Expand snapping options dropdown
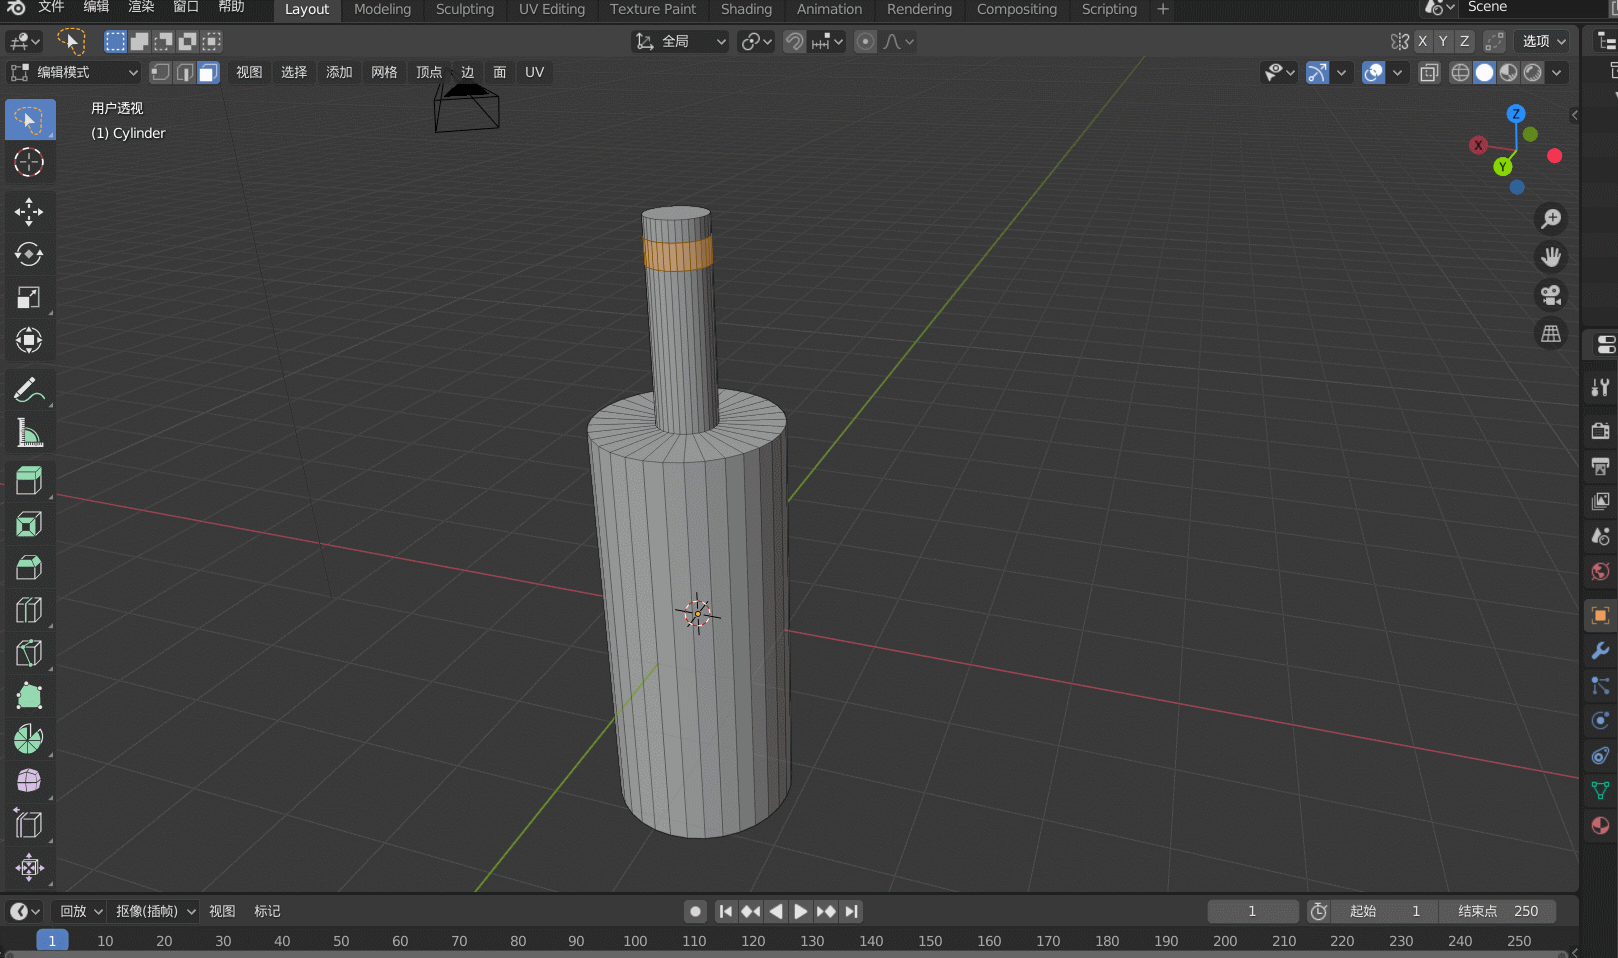 (828, 41)
